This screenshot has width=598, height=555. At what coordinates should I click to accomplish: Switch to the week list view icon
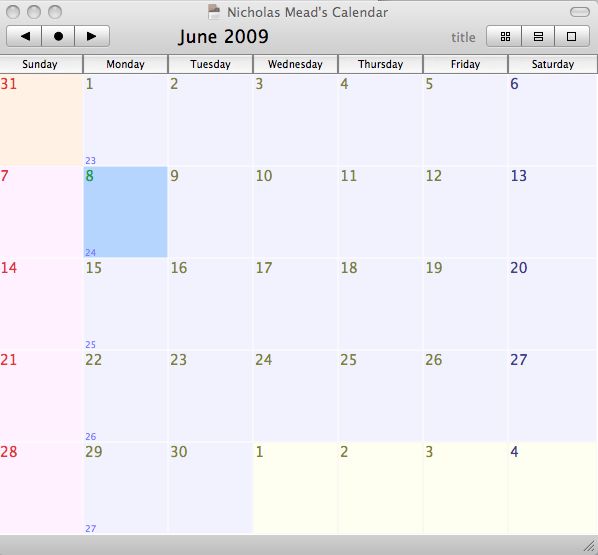click(538, 36)
